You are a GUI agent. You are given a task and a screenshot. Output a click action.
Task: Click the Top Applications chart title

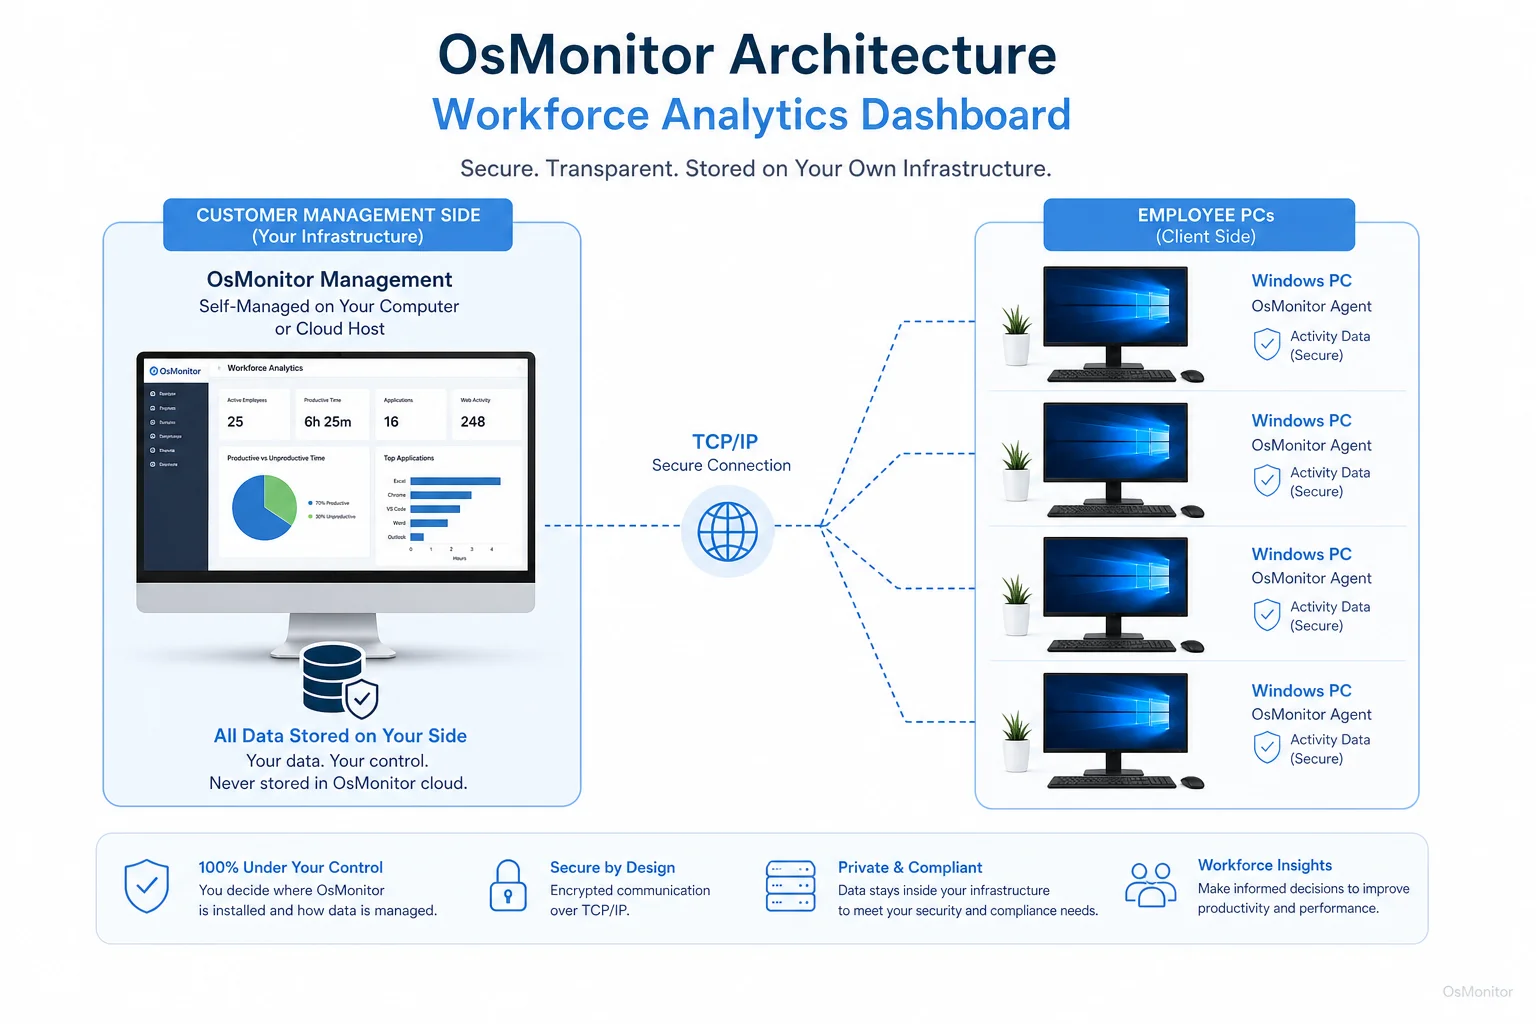coord(409,458)
